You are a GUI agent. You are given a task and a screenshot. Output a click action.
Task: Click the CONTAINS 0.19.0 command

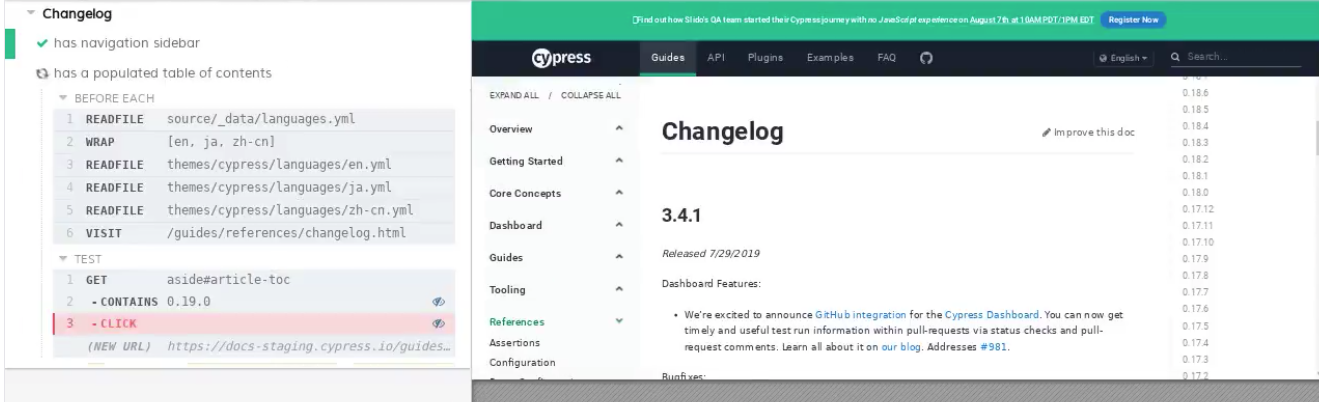click(x=254, y=302)
